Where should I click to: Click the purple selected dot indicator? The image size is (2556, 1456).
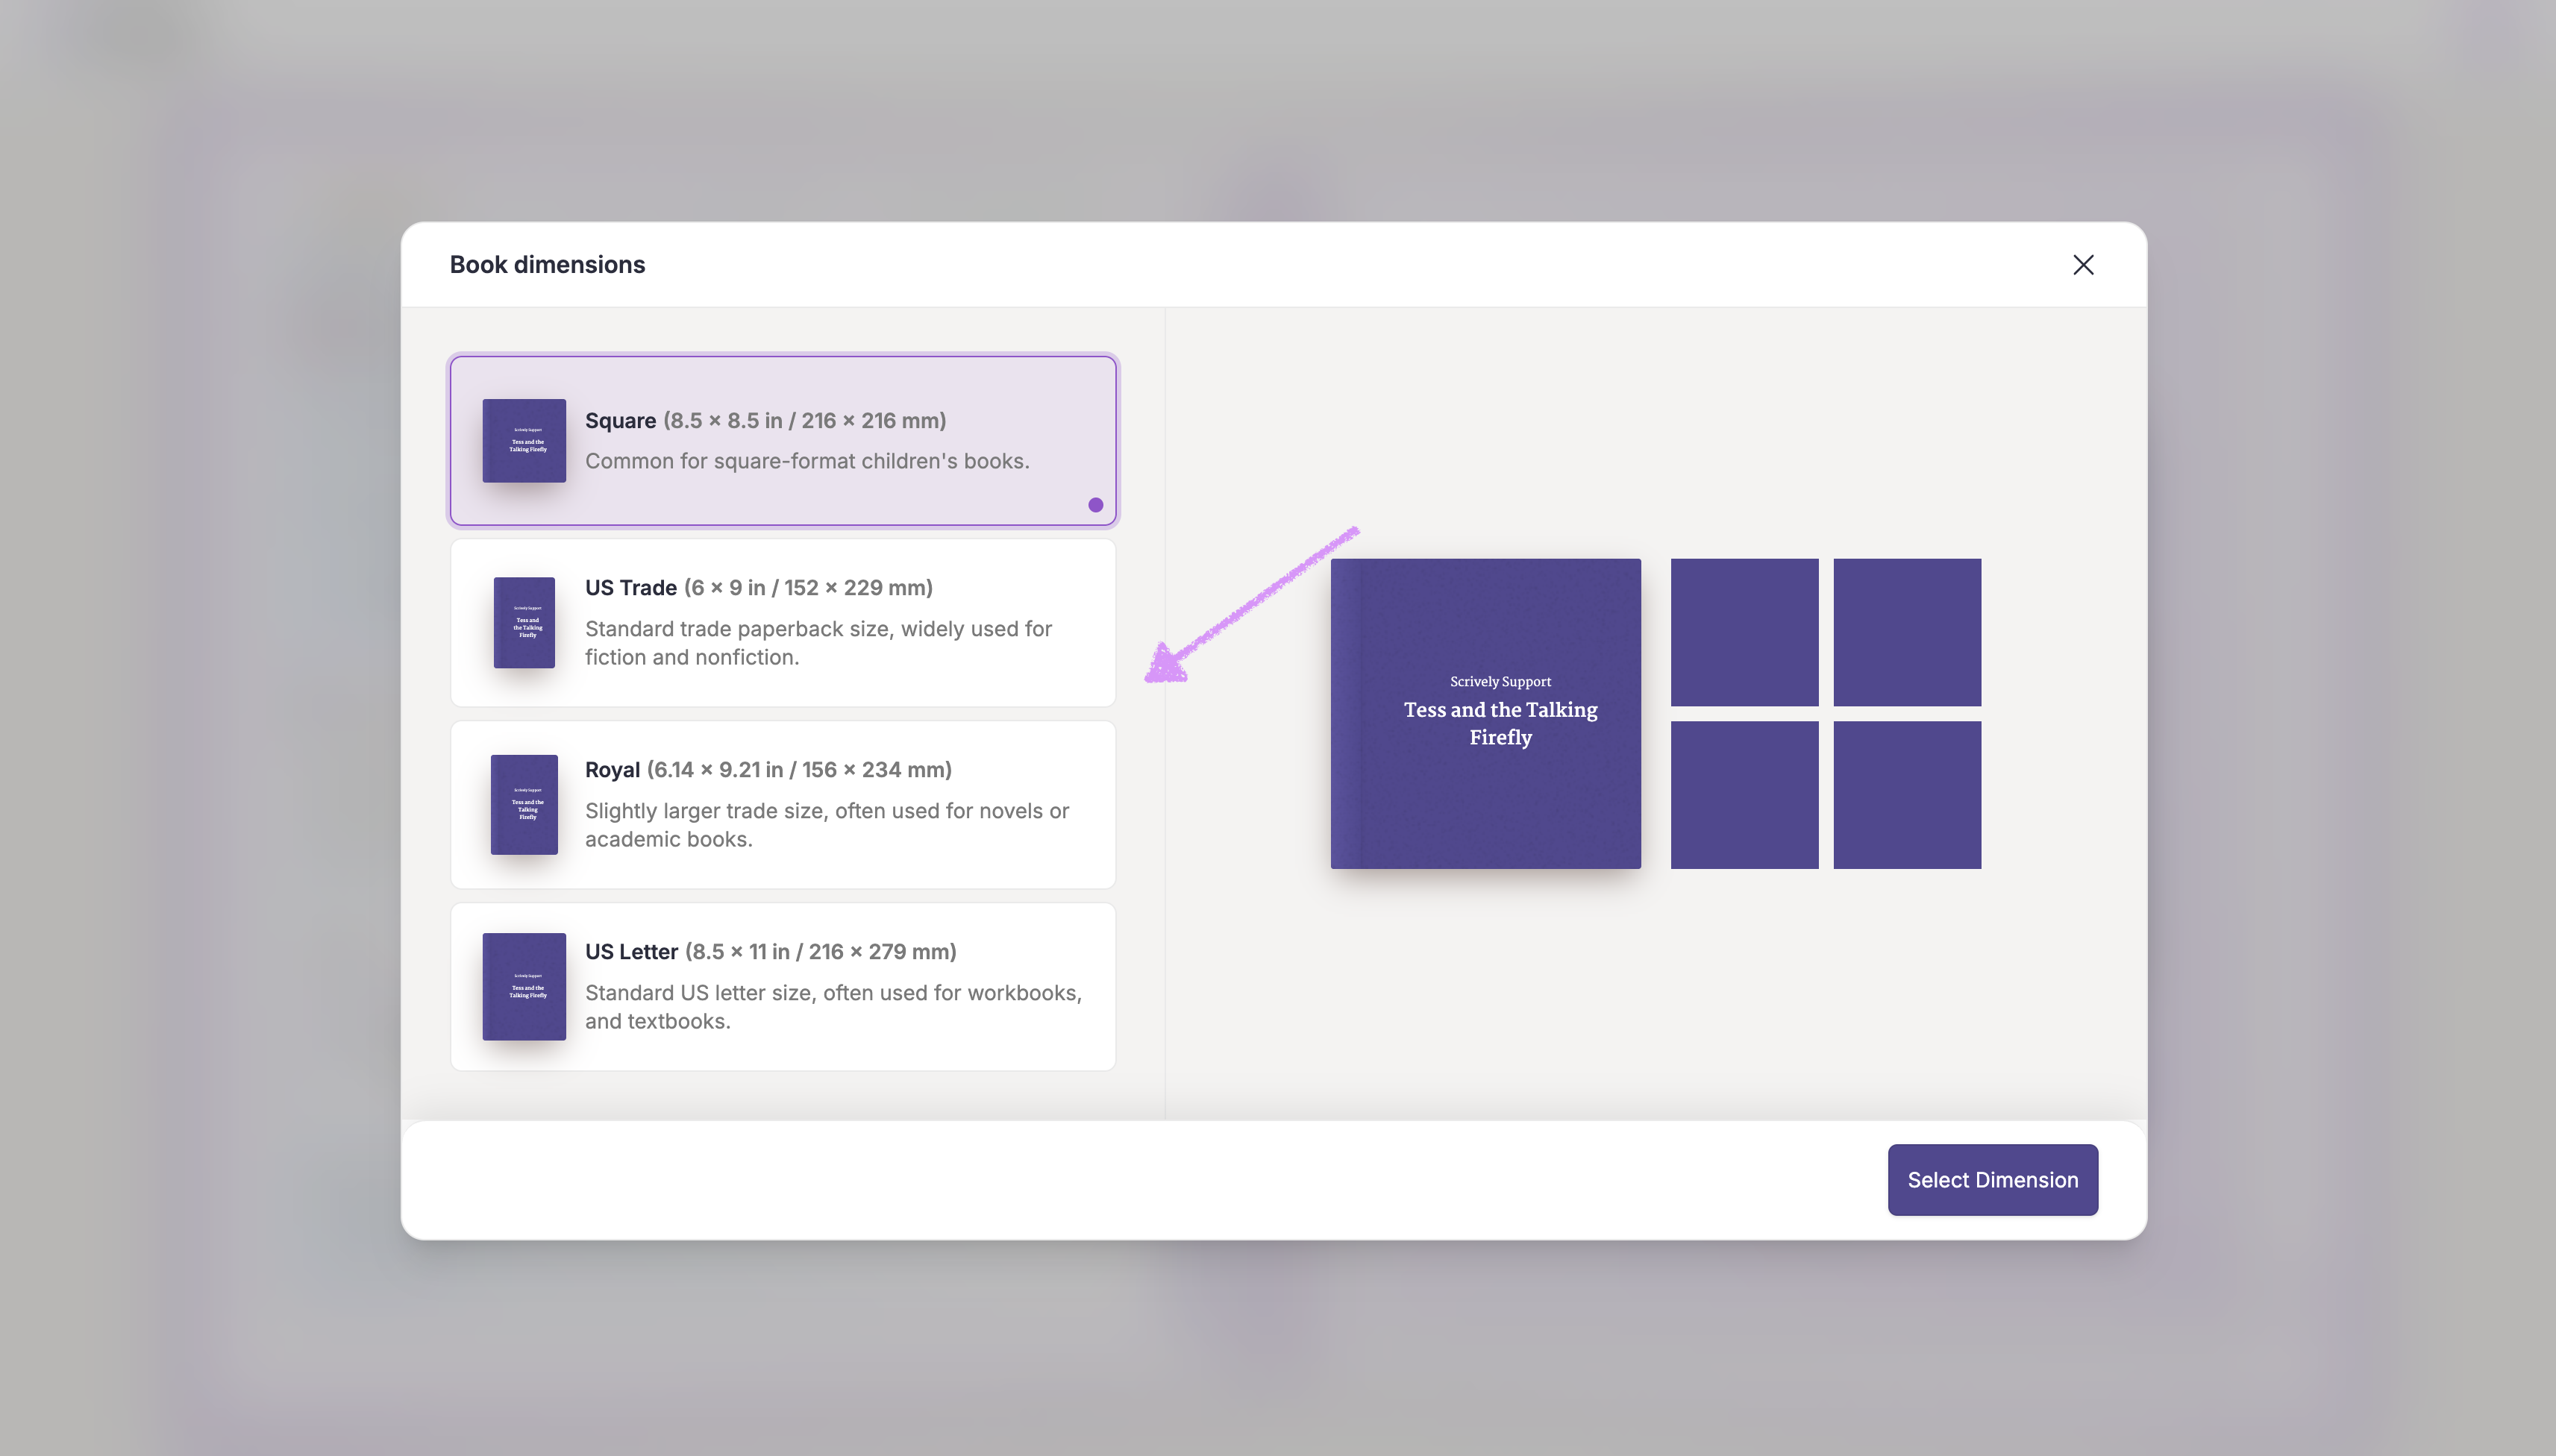tap(1096, 505)
